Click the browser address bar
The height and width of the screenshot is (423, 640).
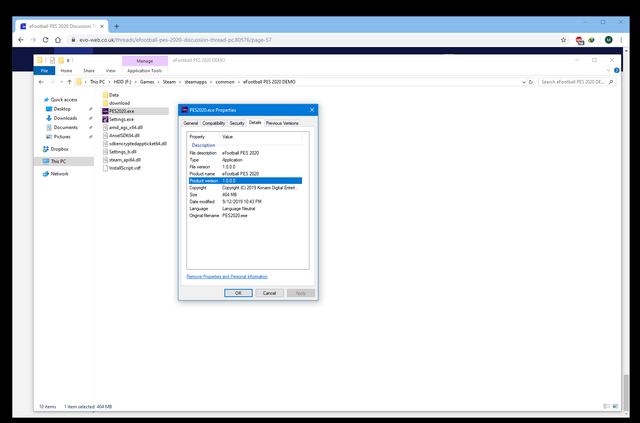[300, 40]
